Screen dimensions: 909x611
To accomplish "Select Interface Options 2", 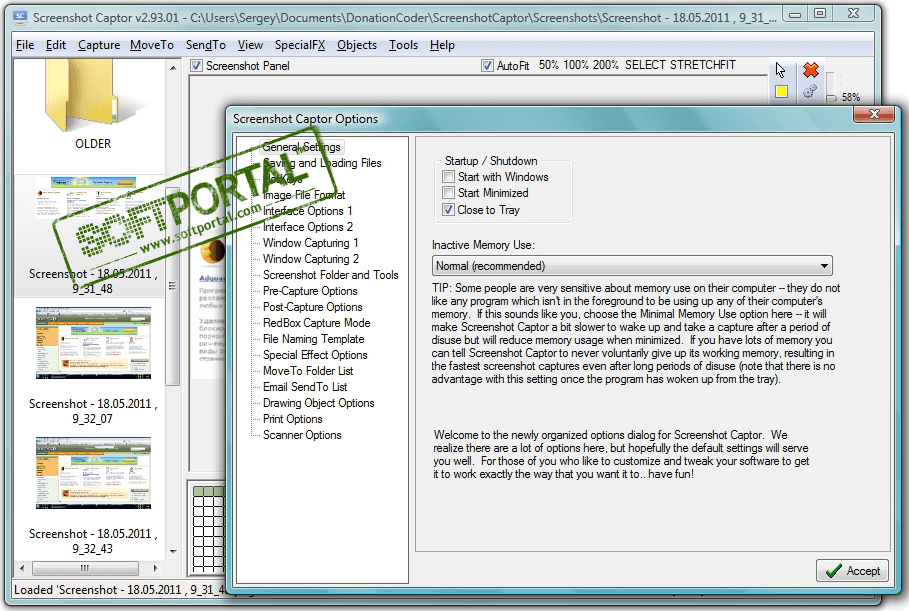I will pos(308,227).
